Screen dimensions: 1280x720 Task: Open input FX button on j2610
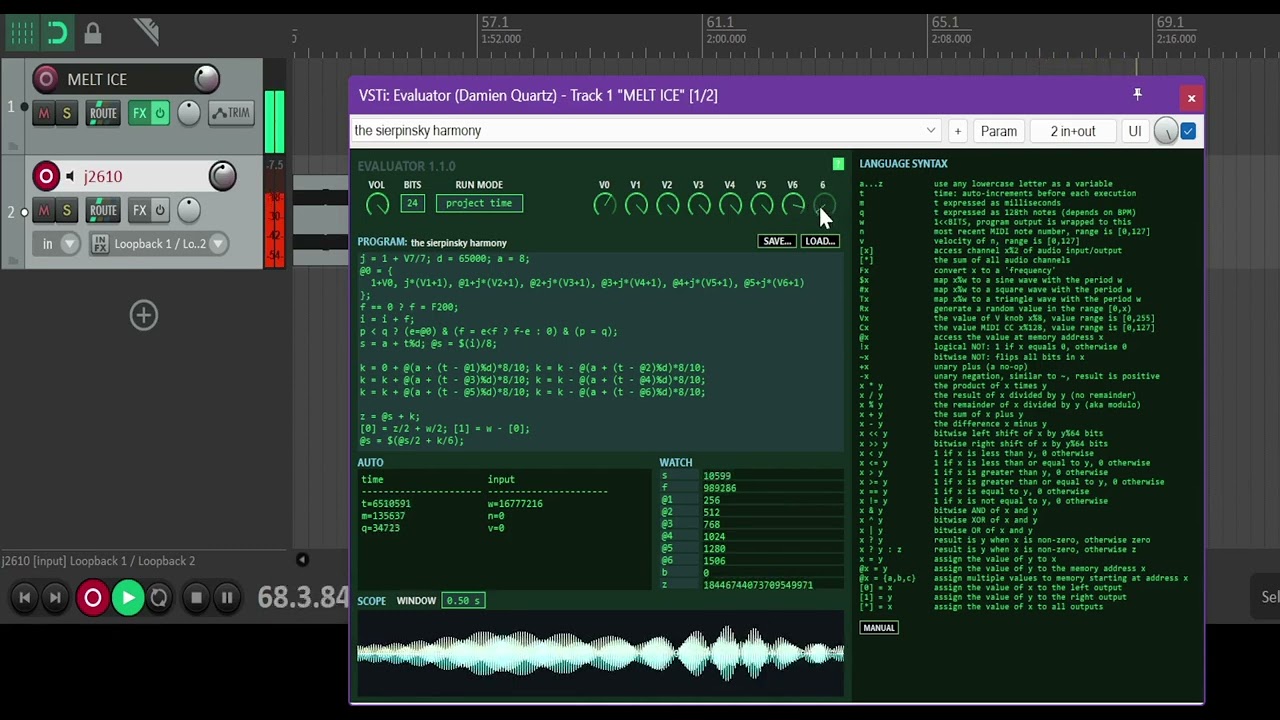[x=100, y=243]
